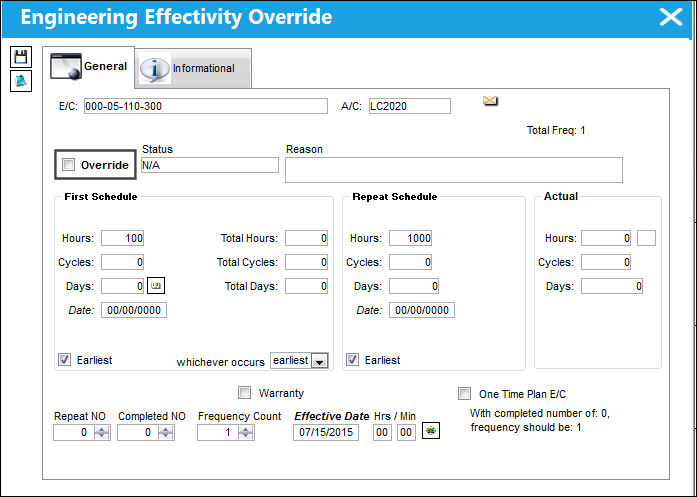Screen dimensions: 697x497
Task: Uncheck Earliest in First Schedule
Action: pyautogui.click(x=64, y=359)
